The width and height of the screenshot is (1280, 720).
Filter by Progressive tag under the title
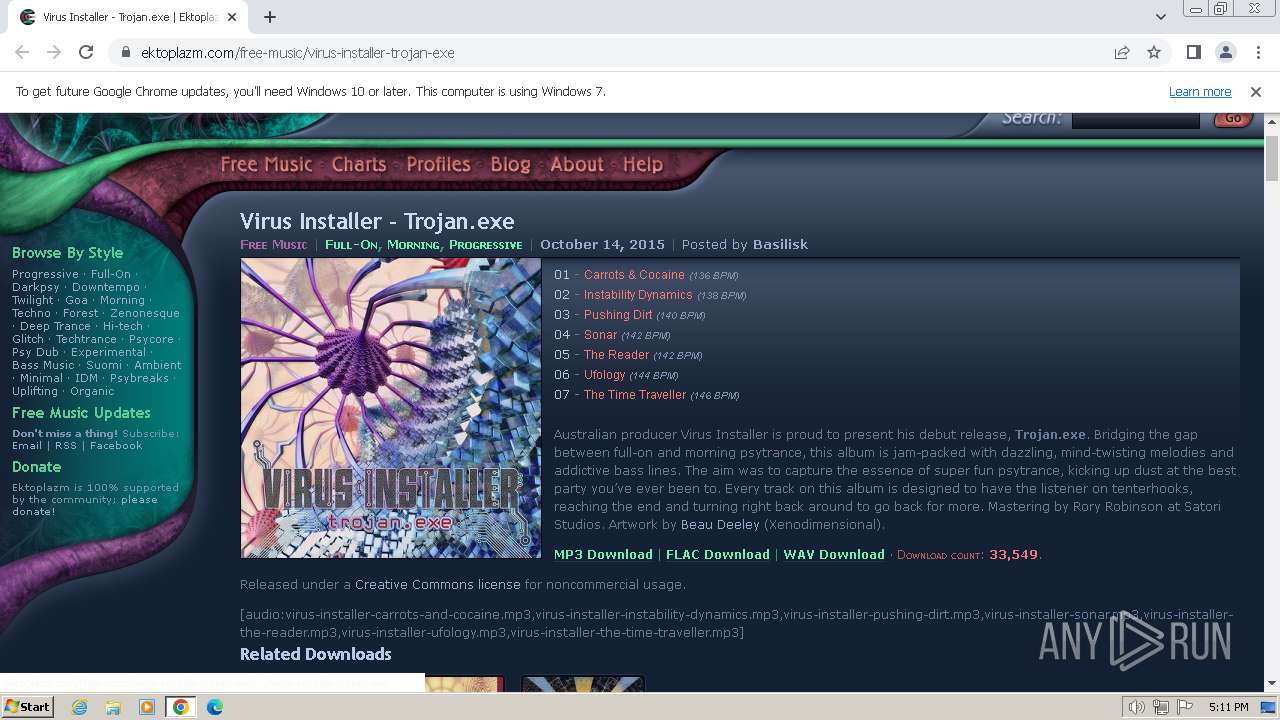click(x=485, y=244)
